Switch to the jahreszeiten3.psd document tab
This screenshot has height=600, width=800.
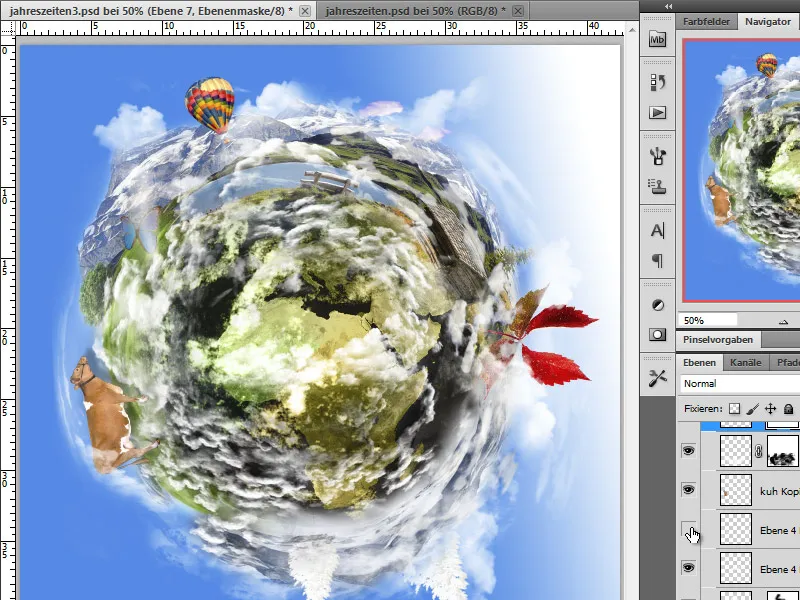[151, 11]
